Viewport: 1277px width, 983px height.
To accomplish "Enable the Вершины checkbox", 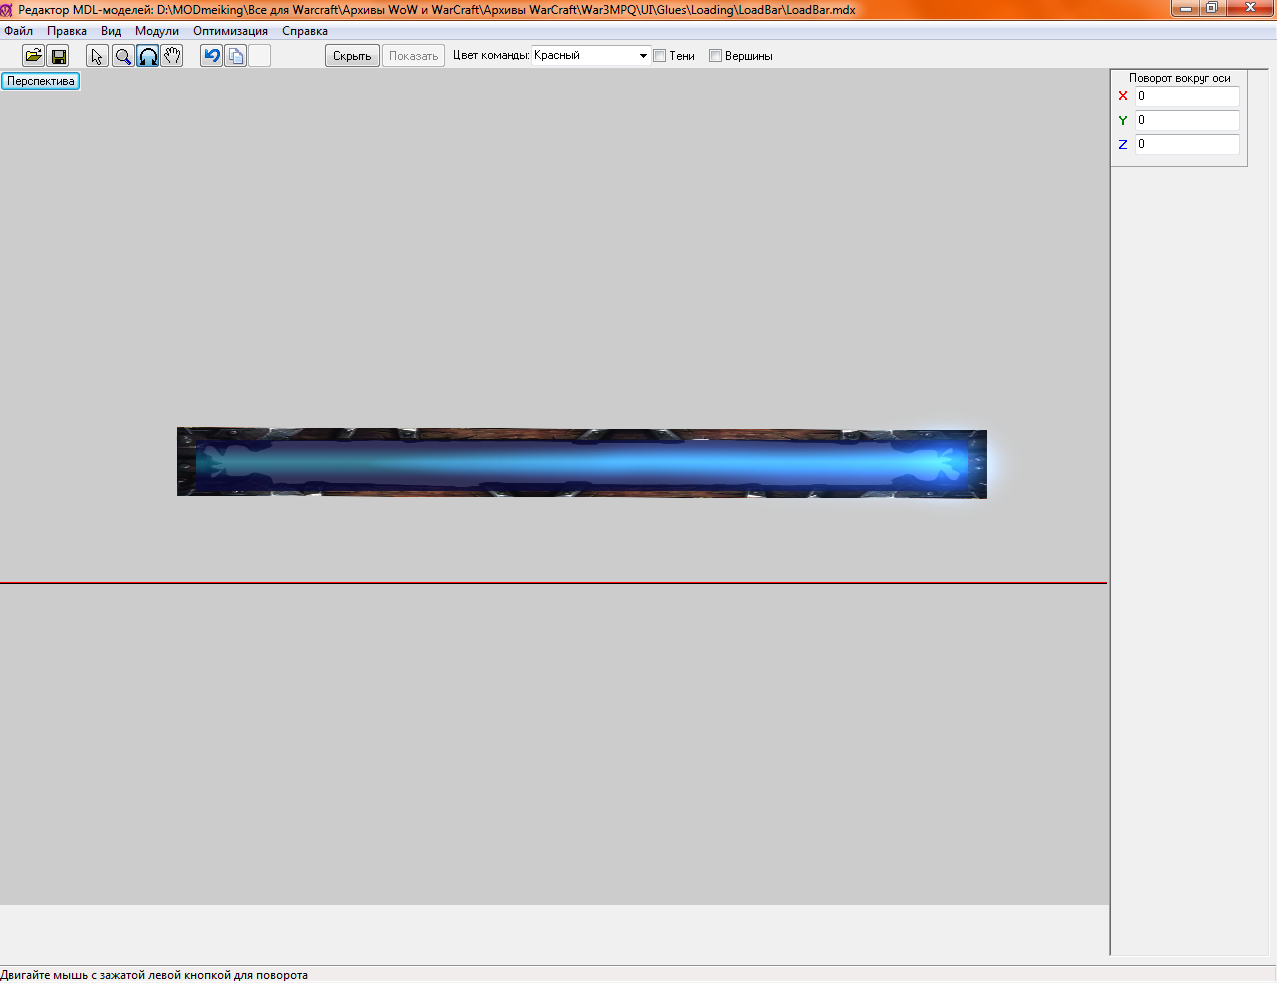I will [x=715, y=56].
